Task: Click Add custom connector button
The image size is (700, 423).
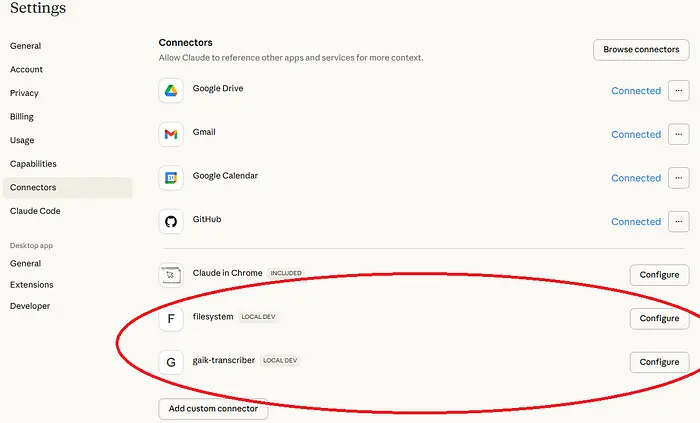Action: coord(213,408)
